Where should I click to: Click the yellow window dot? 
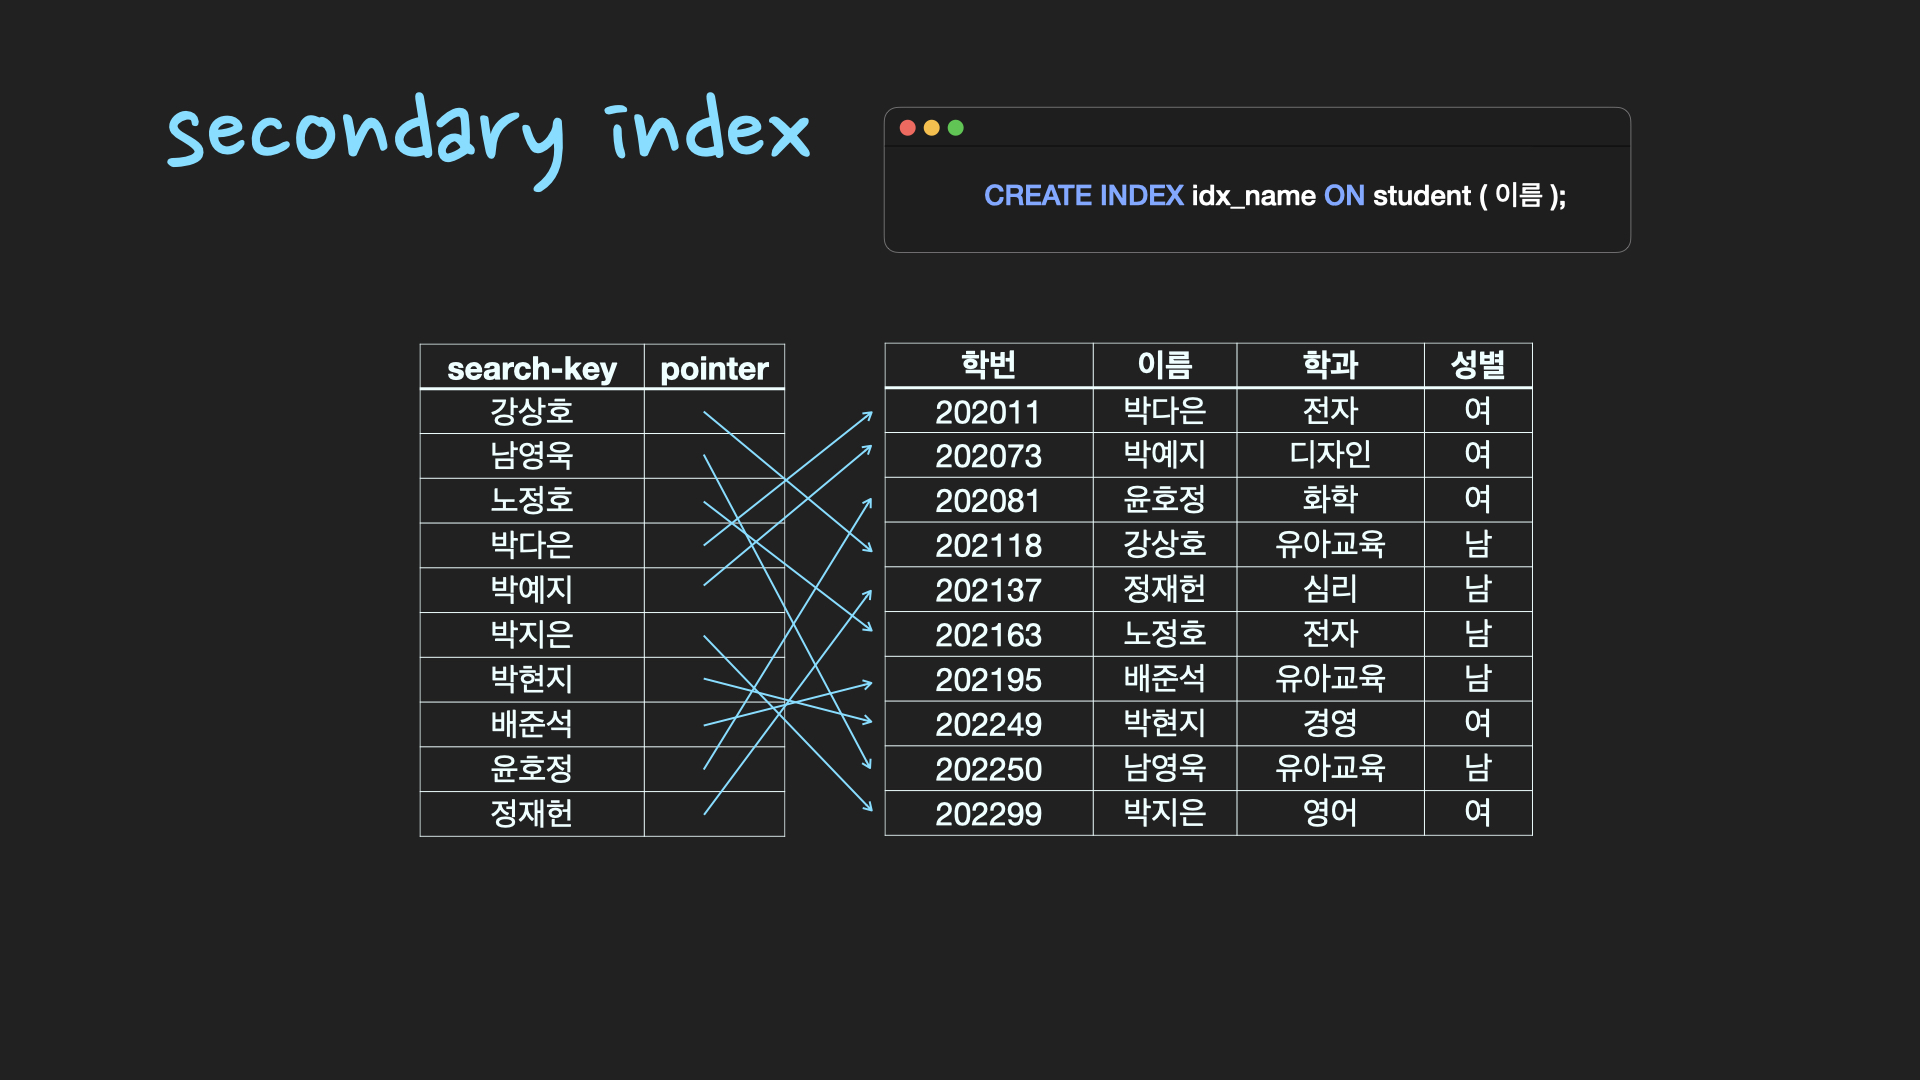(932, 128)
